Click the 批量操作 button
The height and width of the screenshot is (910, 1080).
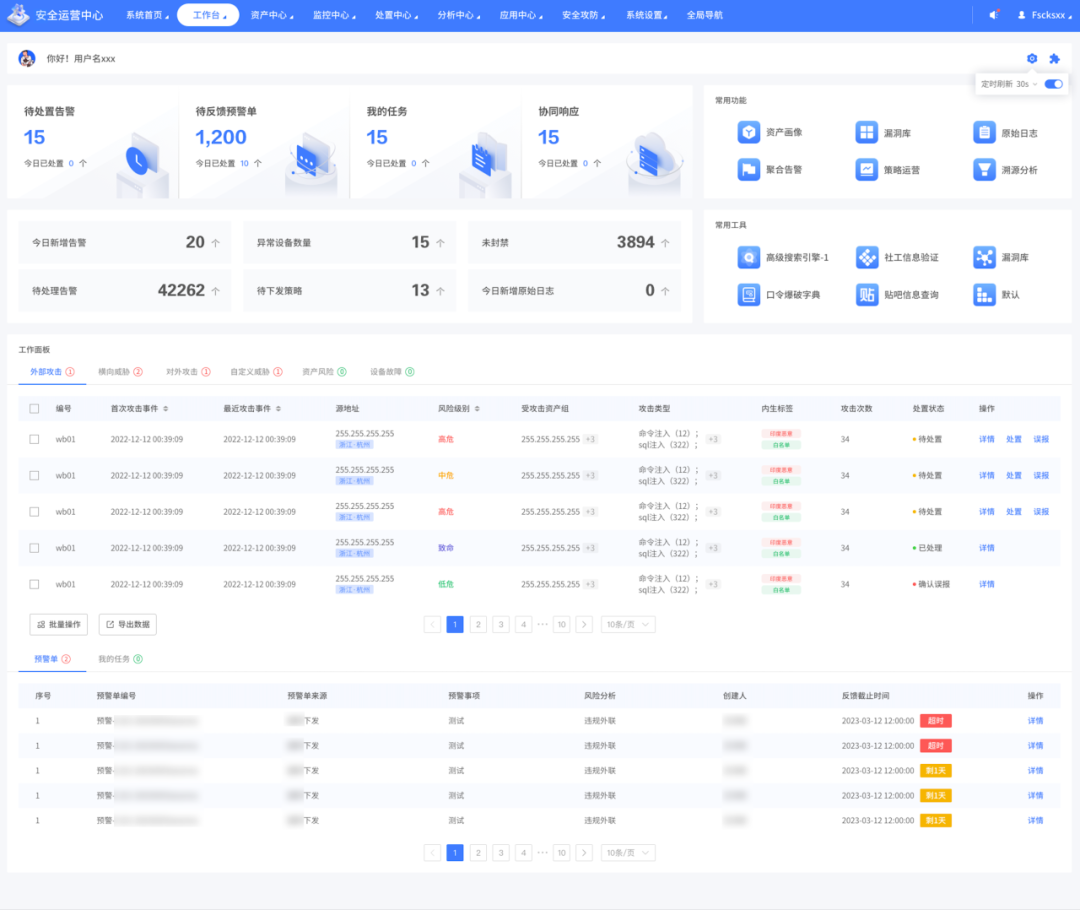[59, 625]
